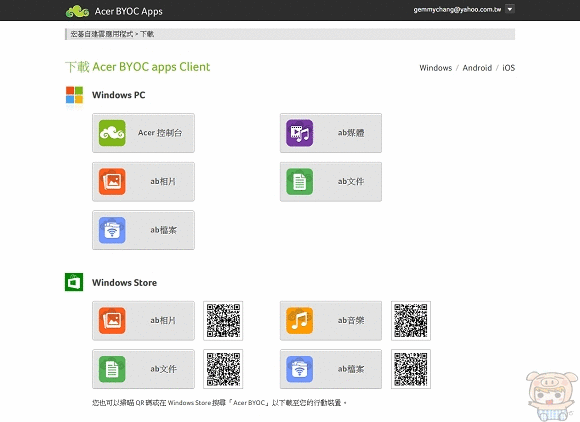Click the QR code next to Windows Store ab相片
580x422 pixels.
[x=223, y=321]
